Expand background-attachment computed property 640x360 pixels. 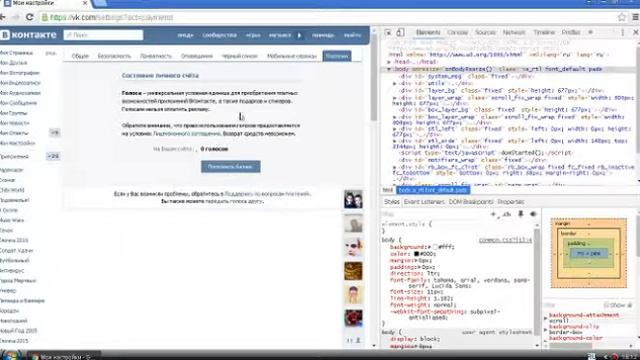tap(546, 318)
